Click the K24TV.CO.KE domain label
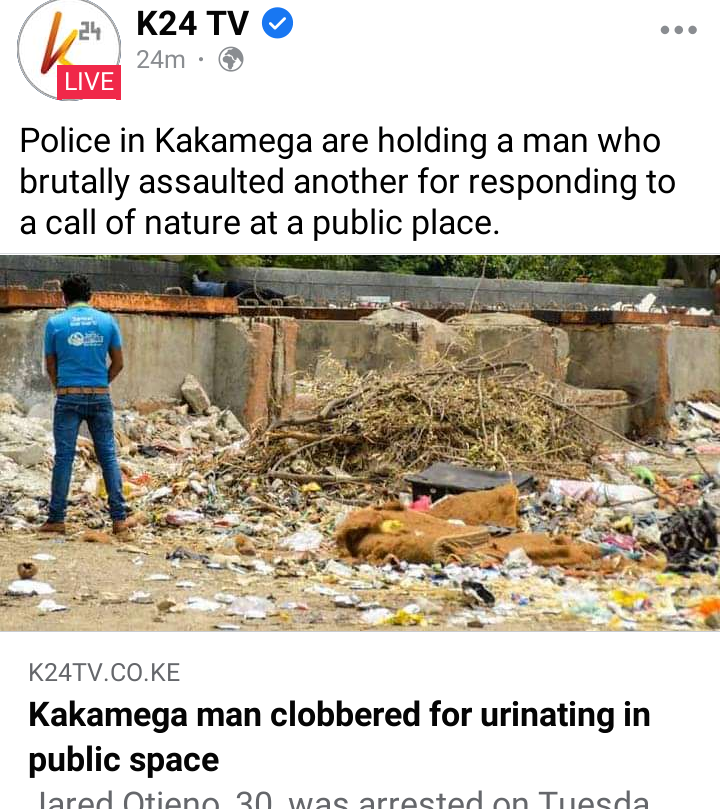This screenshot has height=809, width=720. [104, 673]
